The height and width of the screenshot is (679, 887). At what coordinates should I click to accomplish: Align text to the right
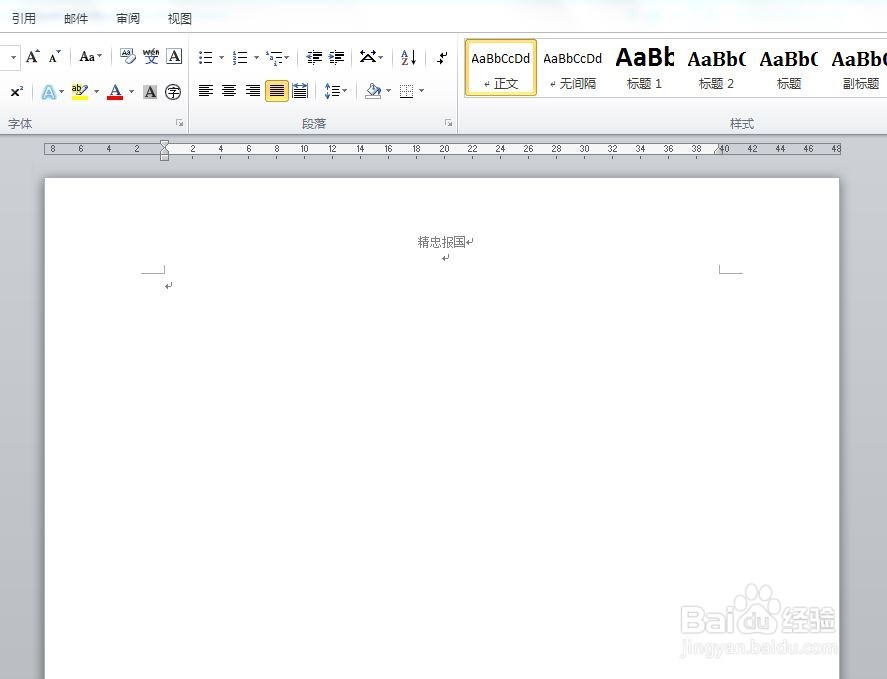pos(253,91)
